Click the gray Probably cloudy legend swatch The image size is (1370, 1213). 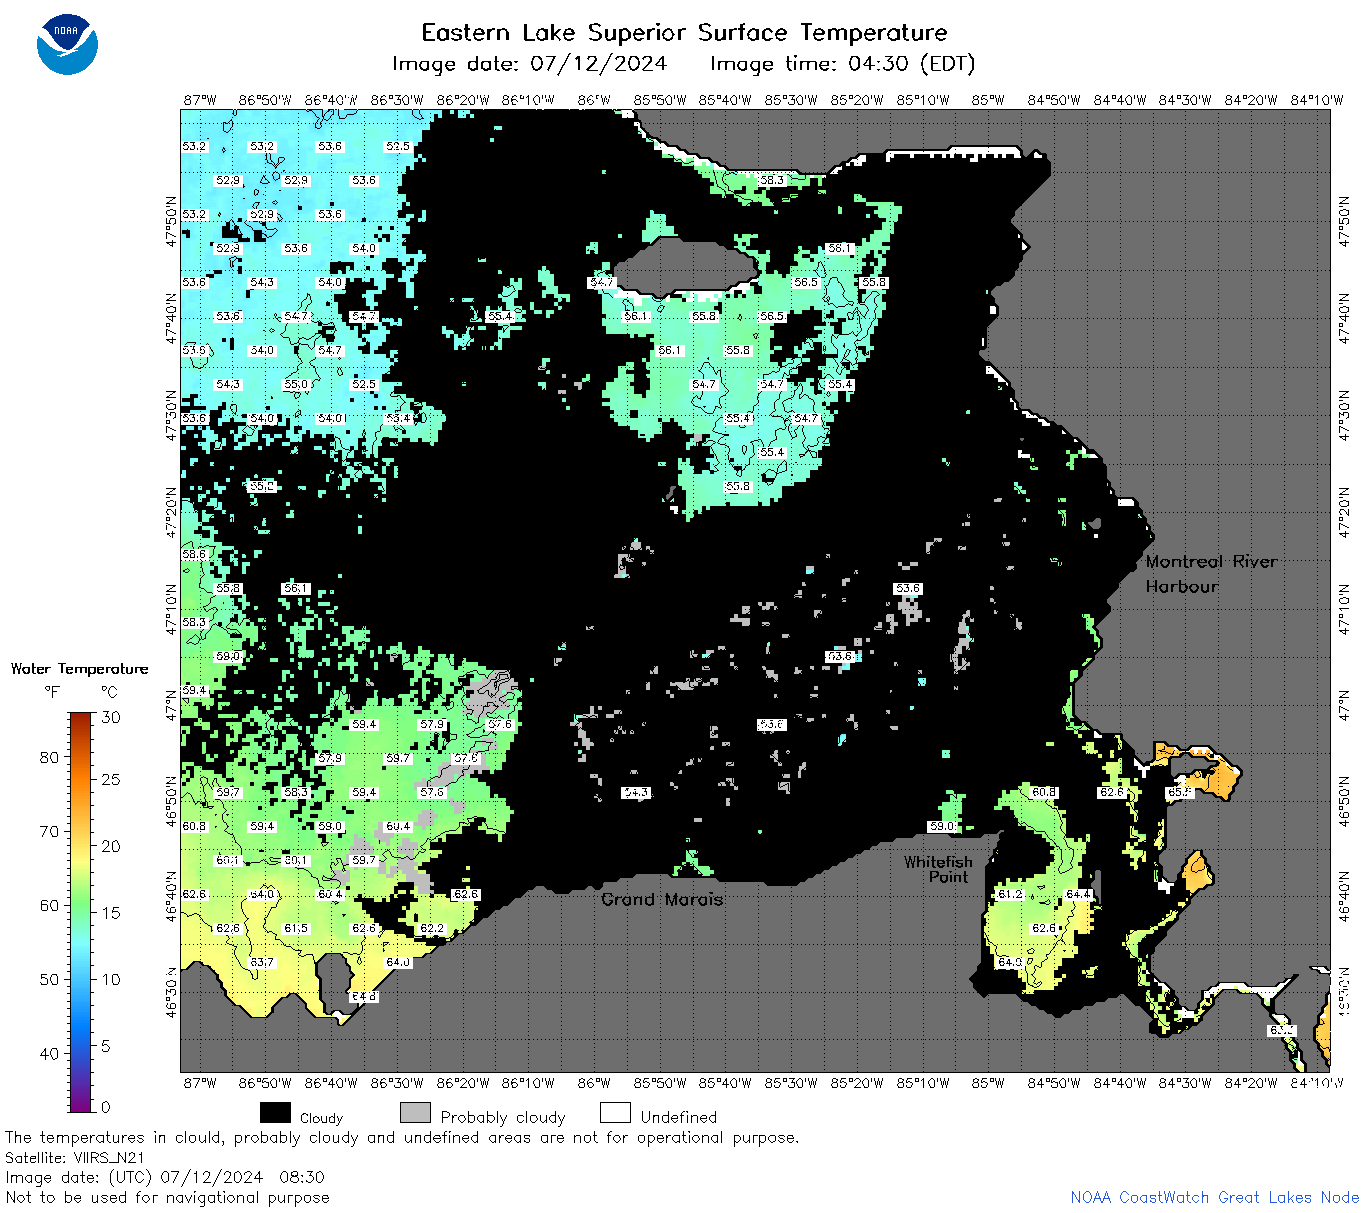[415, 1113]
